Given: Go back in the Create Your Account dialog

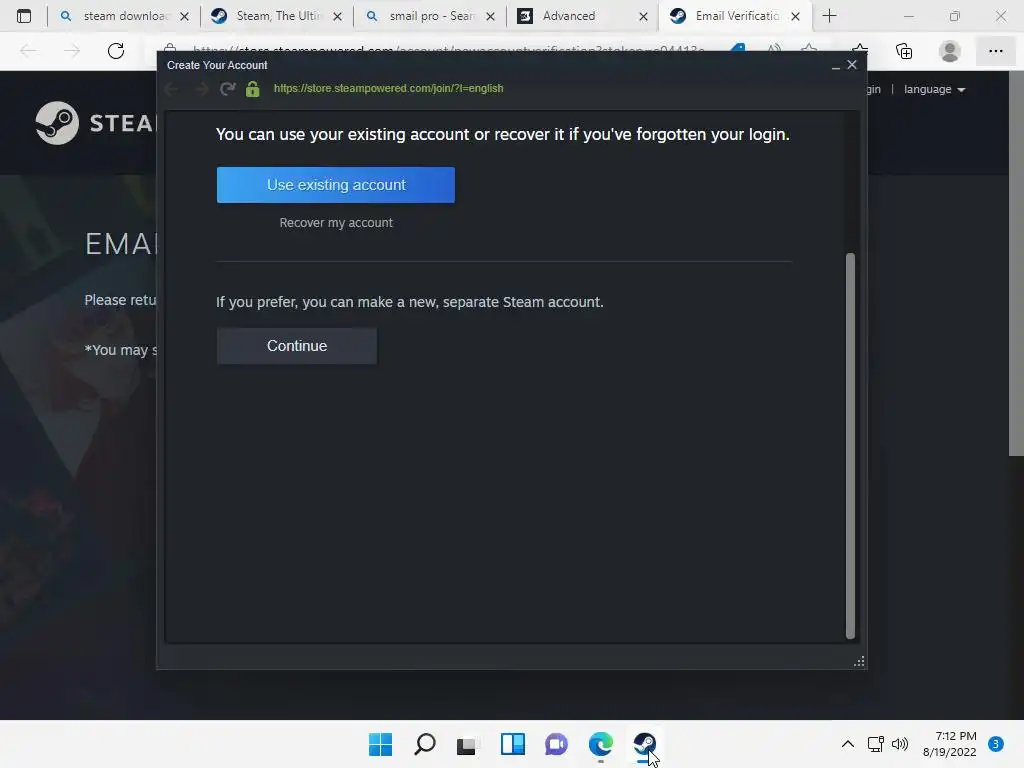Looking at the screenshot, I should pyautogui.click(x=172, y=89).
